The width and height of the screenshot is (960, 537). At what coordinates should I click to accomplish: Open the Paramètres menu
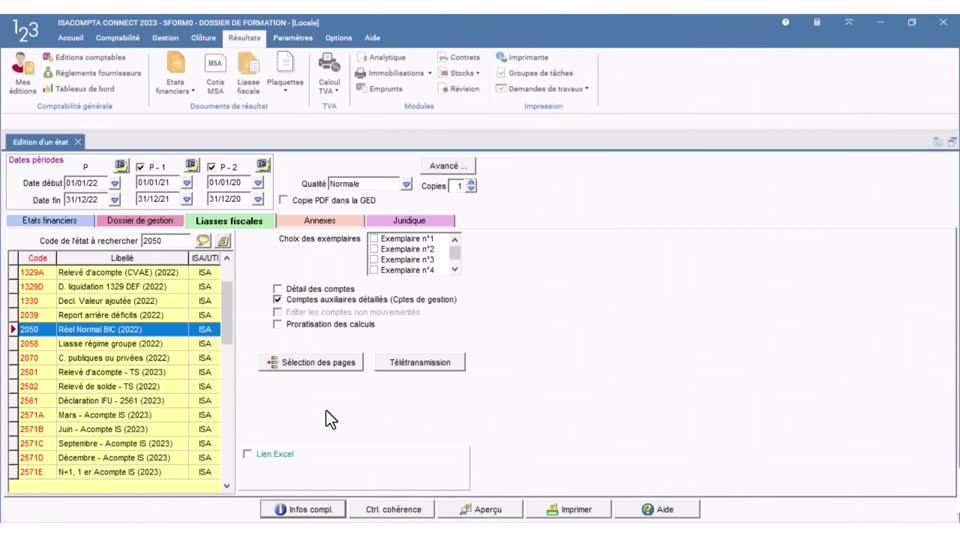tap(293, 38)
